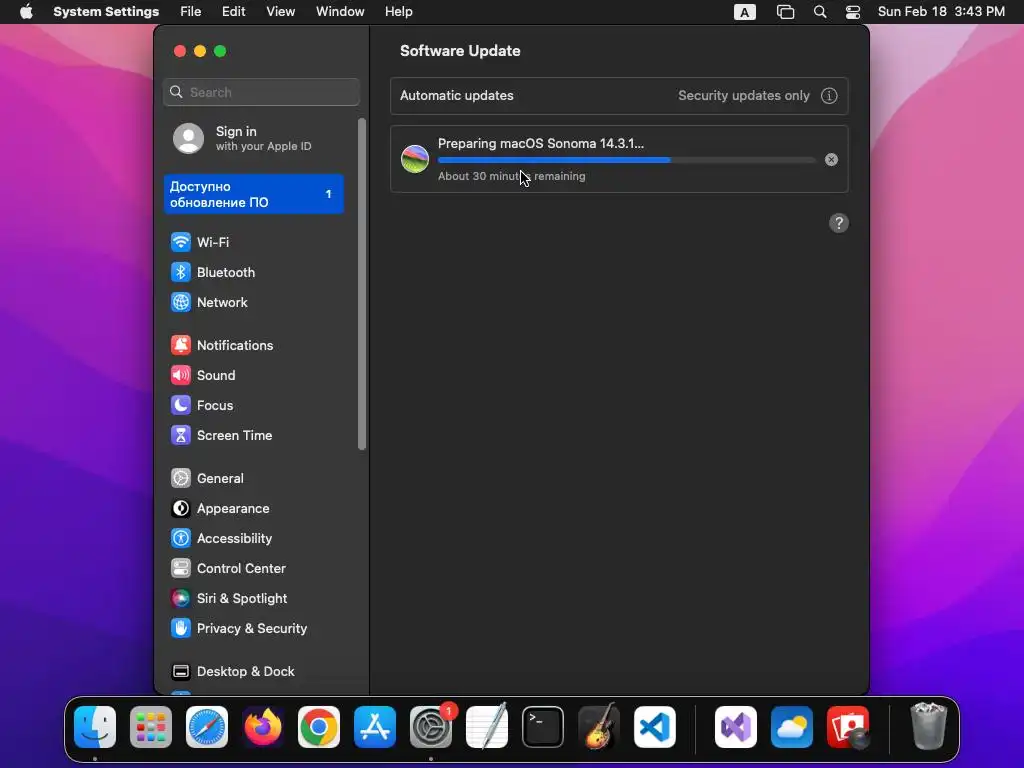Launch Google Chrome from the Dock

point(319,727)
